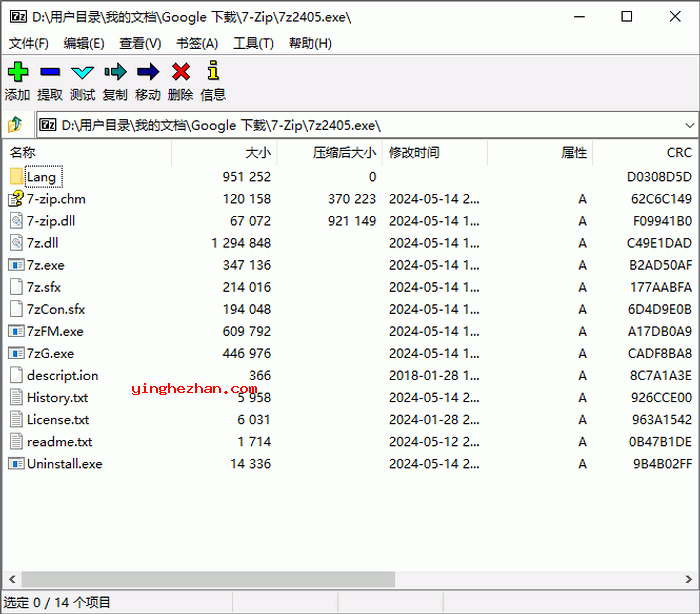Sort by the 压缩后大小 column header

point(329,153)
